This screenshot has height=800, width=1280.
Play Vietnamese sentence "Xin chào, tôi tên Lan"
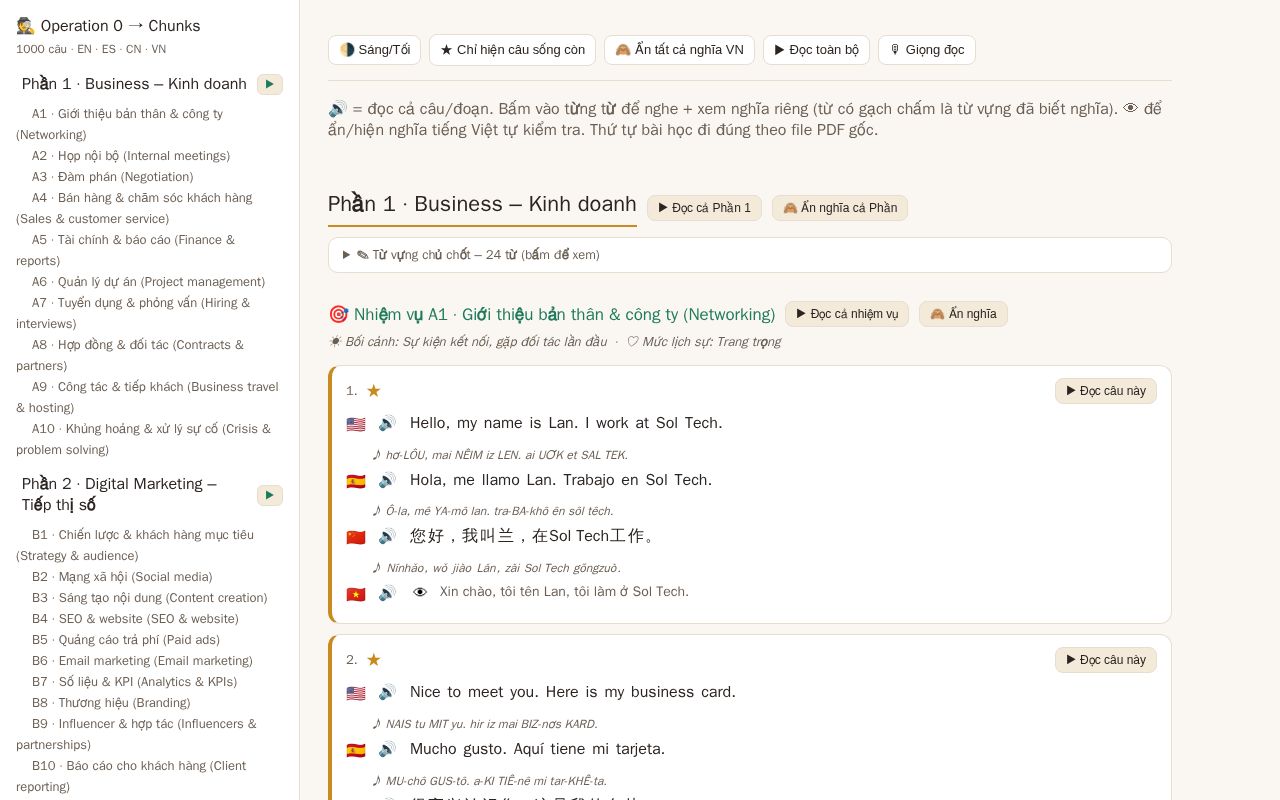click(x=387, y=593)
